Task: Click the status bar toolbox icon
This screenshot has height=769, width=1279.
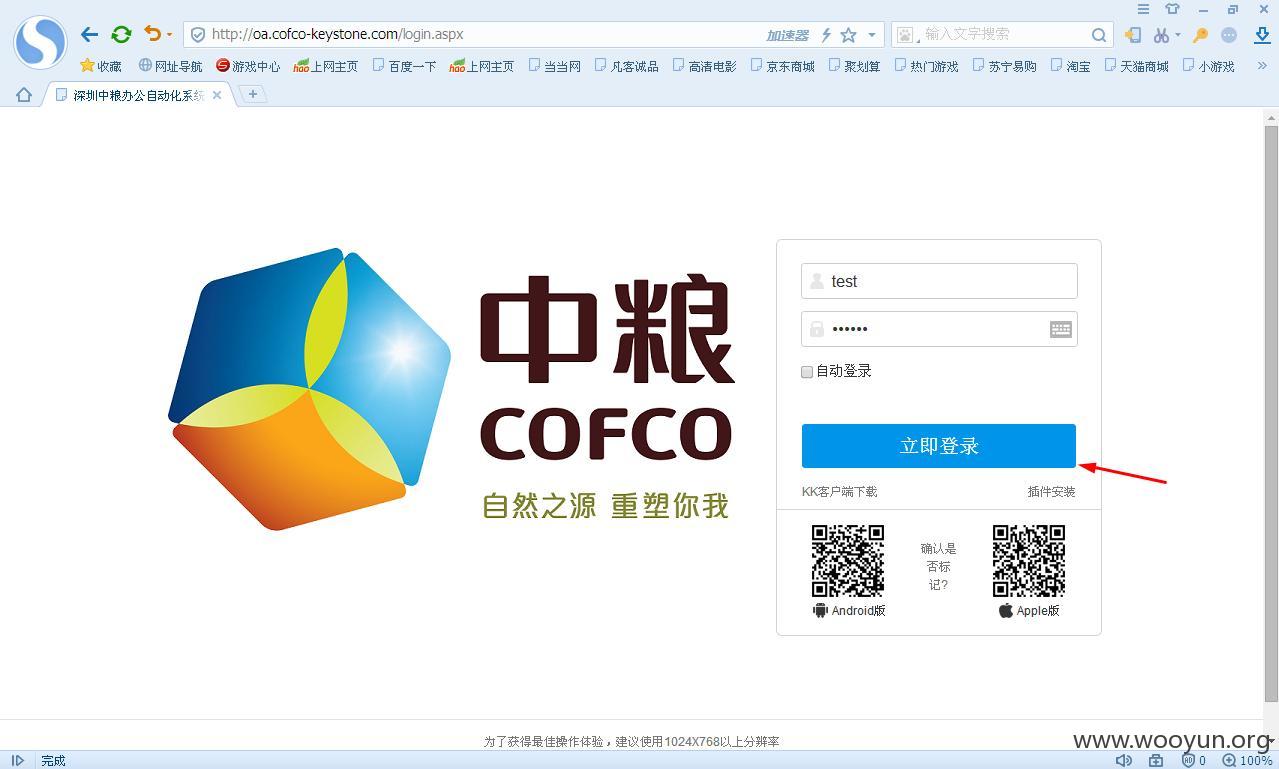Action: [1156, 760]
